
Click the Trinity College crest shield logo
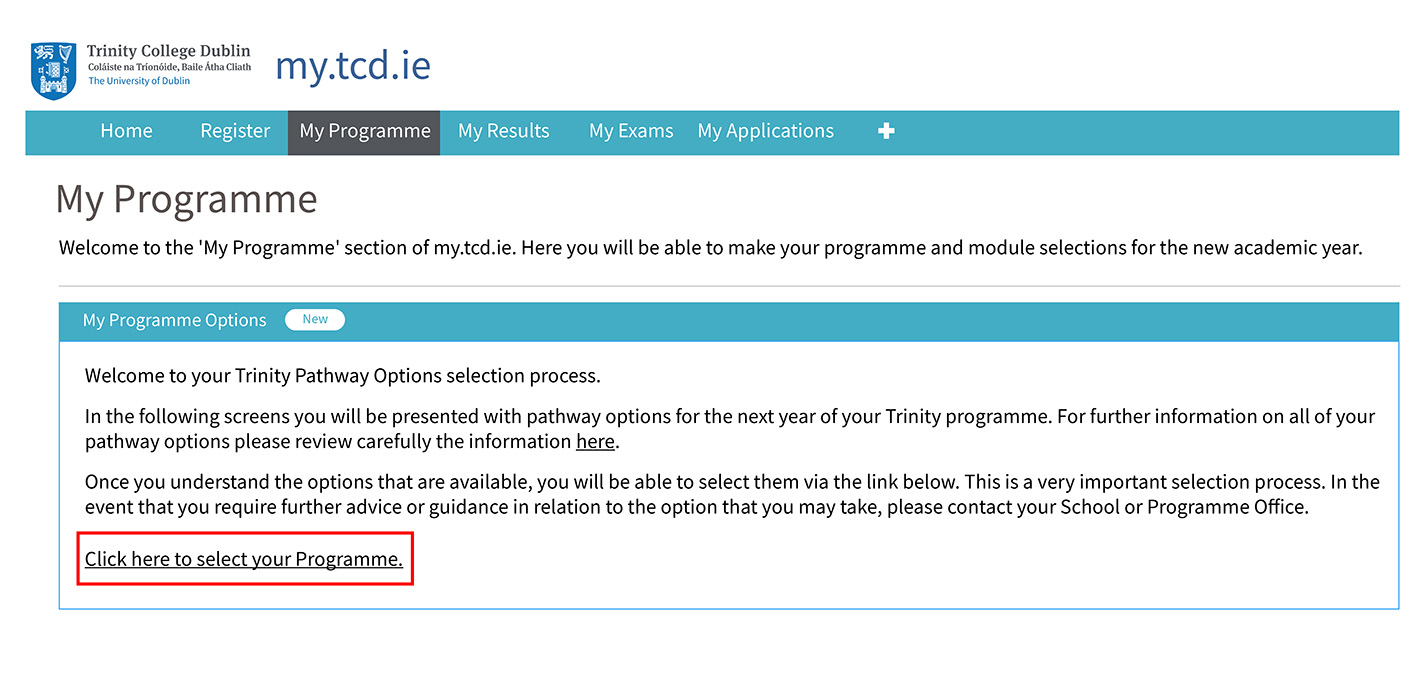click(53, 70)
